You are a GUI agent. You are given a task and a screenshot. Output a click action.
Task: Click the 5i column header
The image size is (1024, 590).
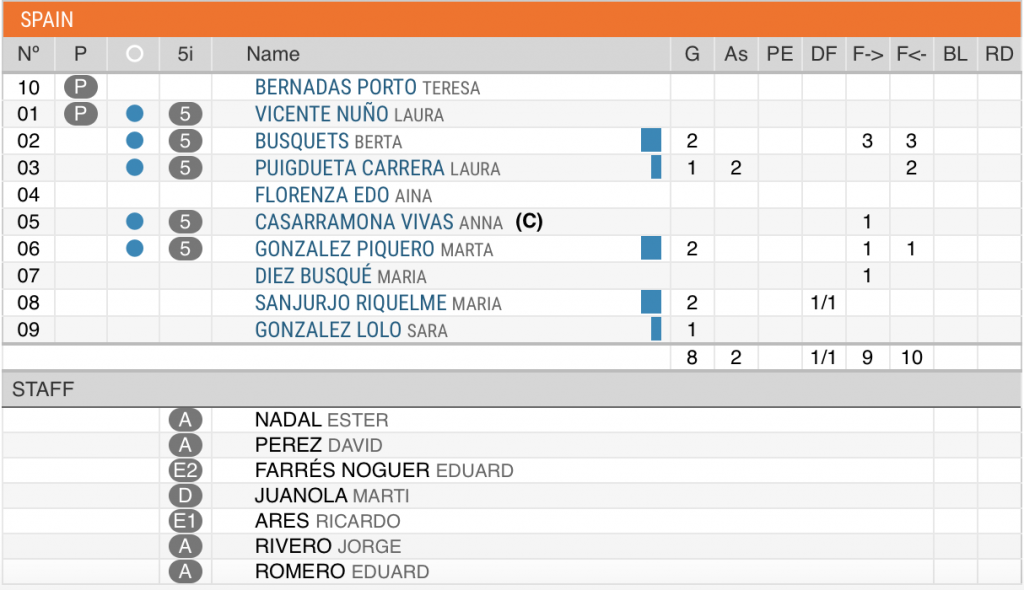pos(185,54)
